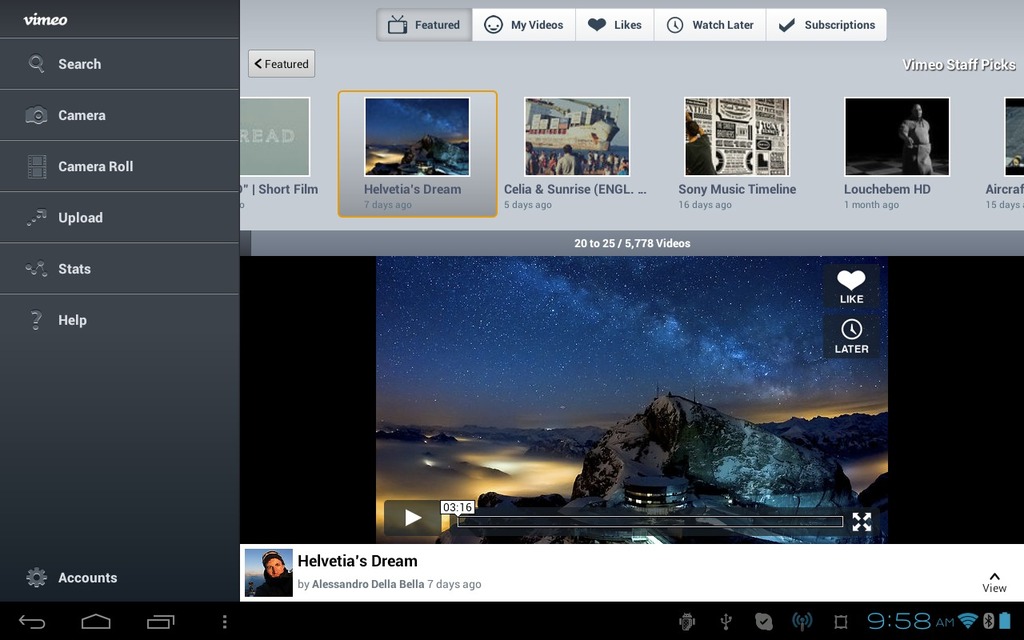Open uploader's profile avatar
Screen dimensions: 1024x640
268,573
